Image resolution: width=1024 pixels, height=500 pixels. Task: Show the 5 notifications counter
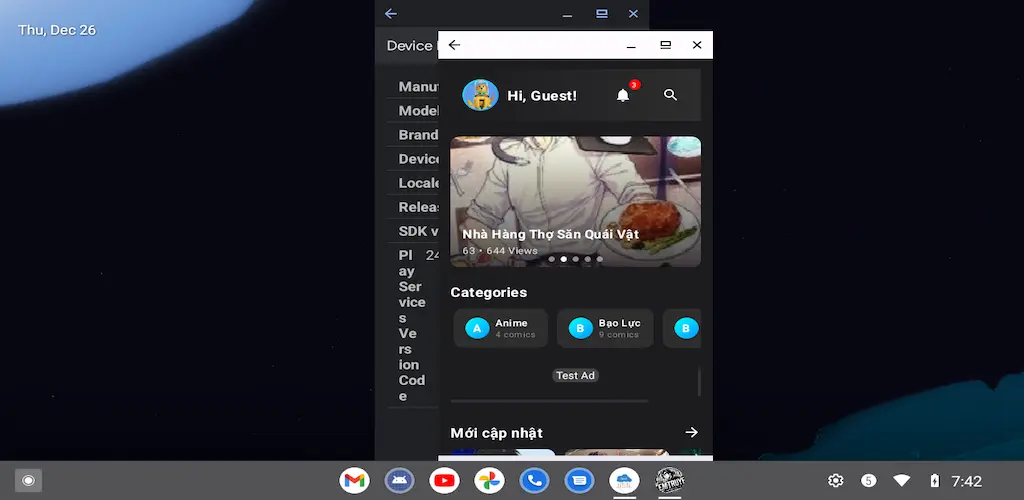[x=868, y=481]
